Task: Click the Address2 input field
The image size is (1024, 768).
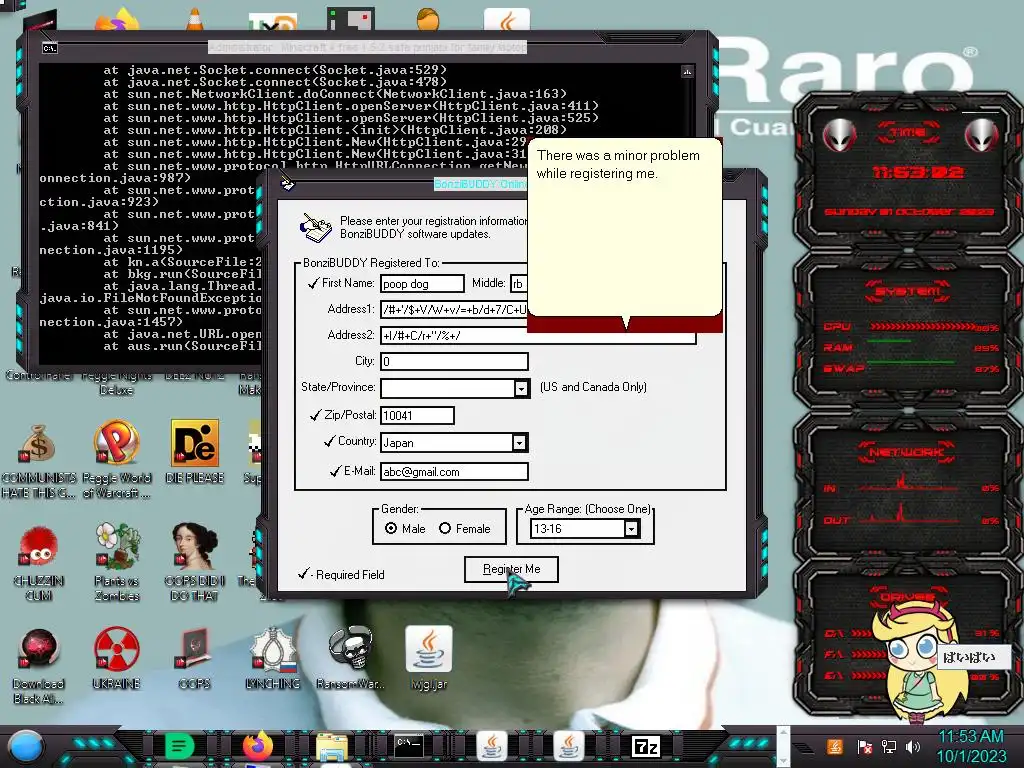Action: click(538, 336)
